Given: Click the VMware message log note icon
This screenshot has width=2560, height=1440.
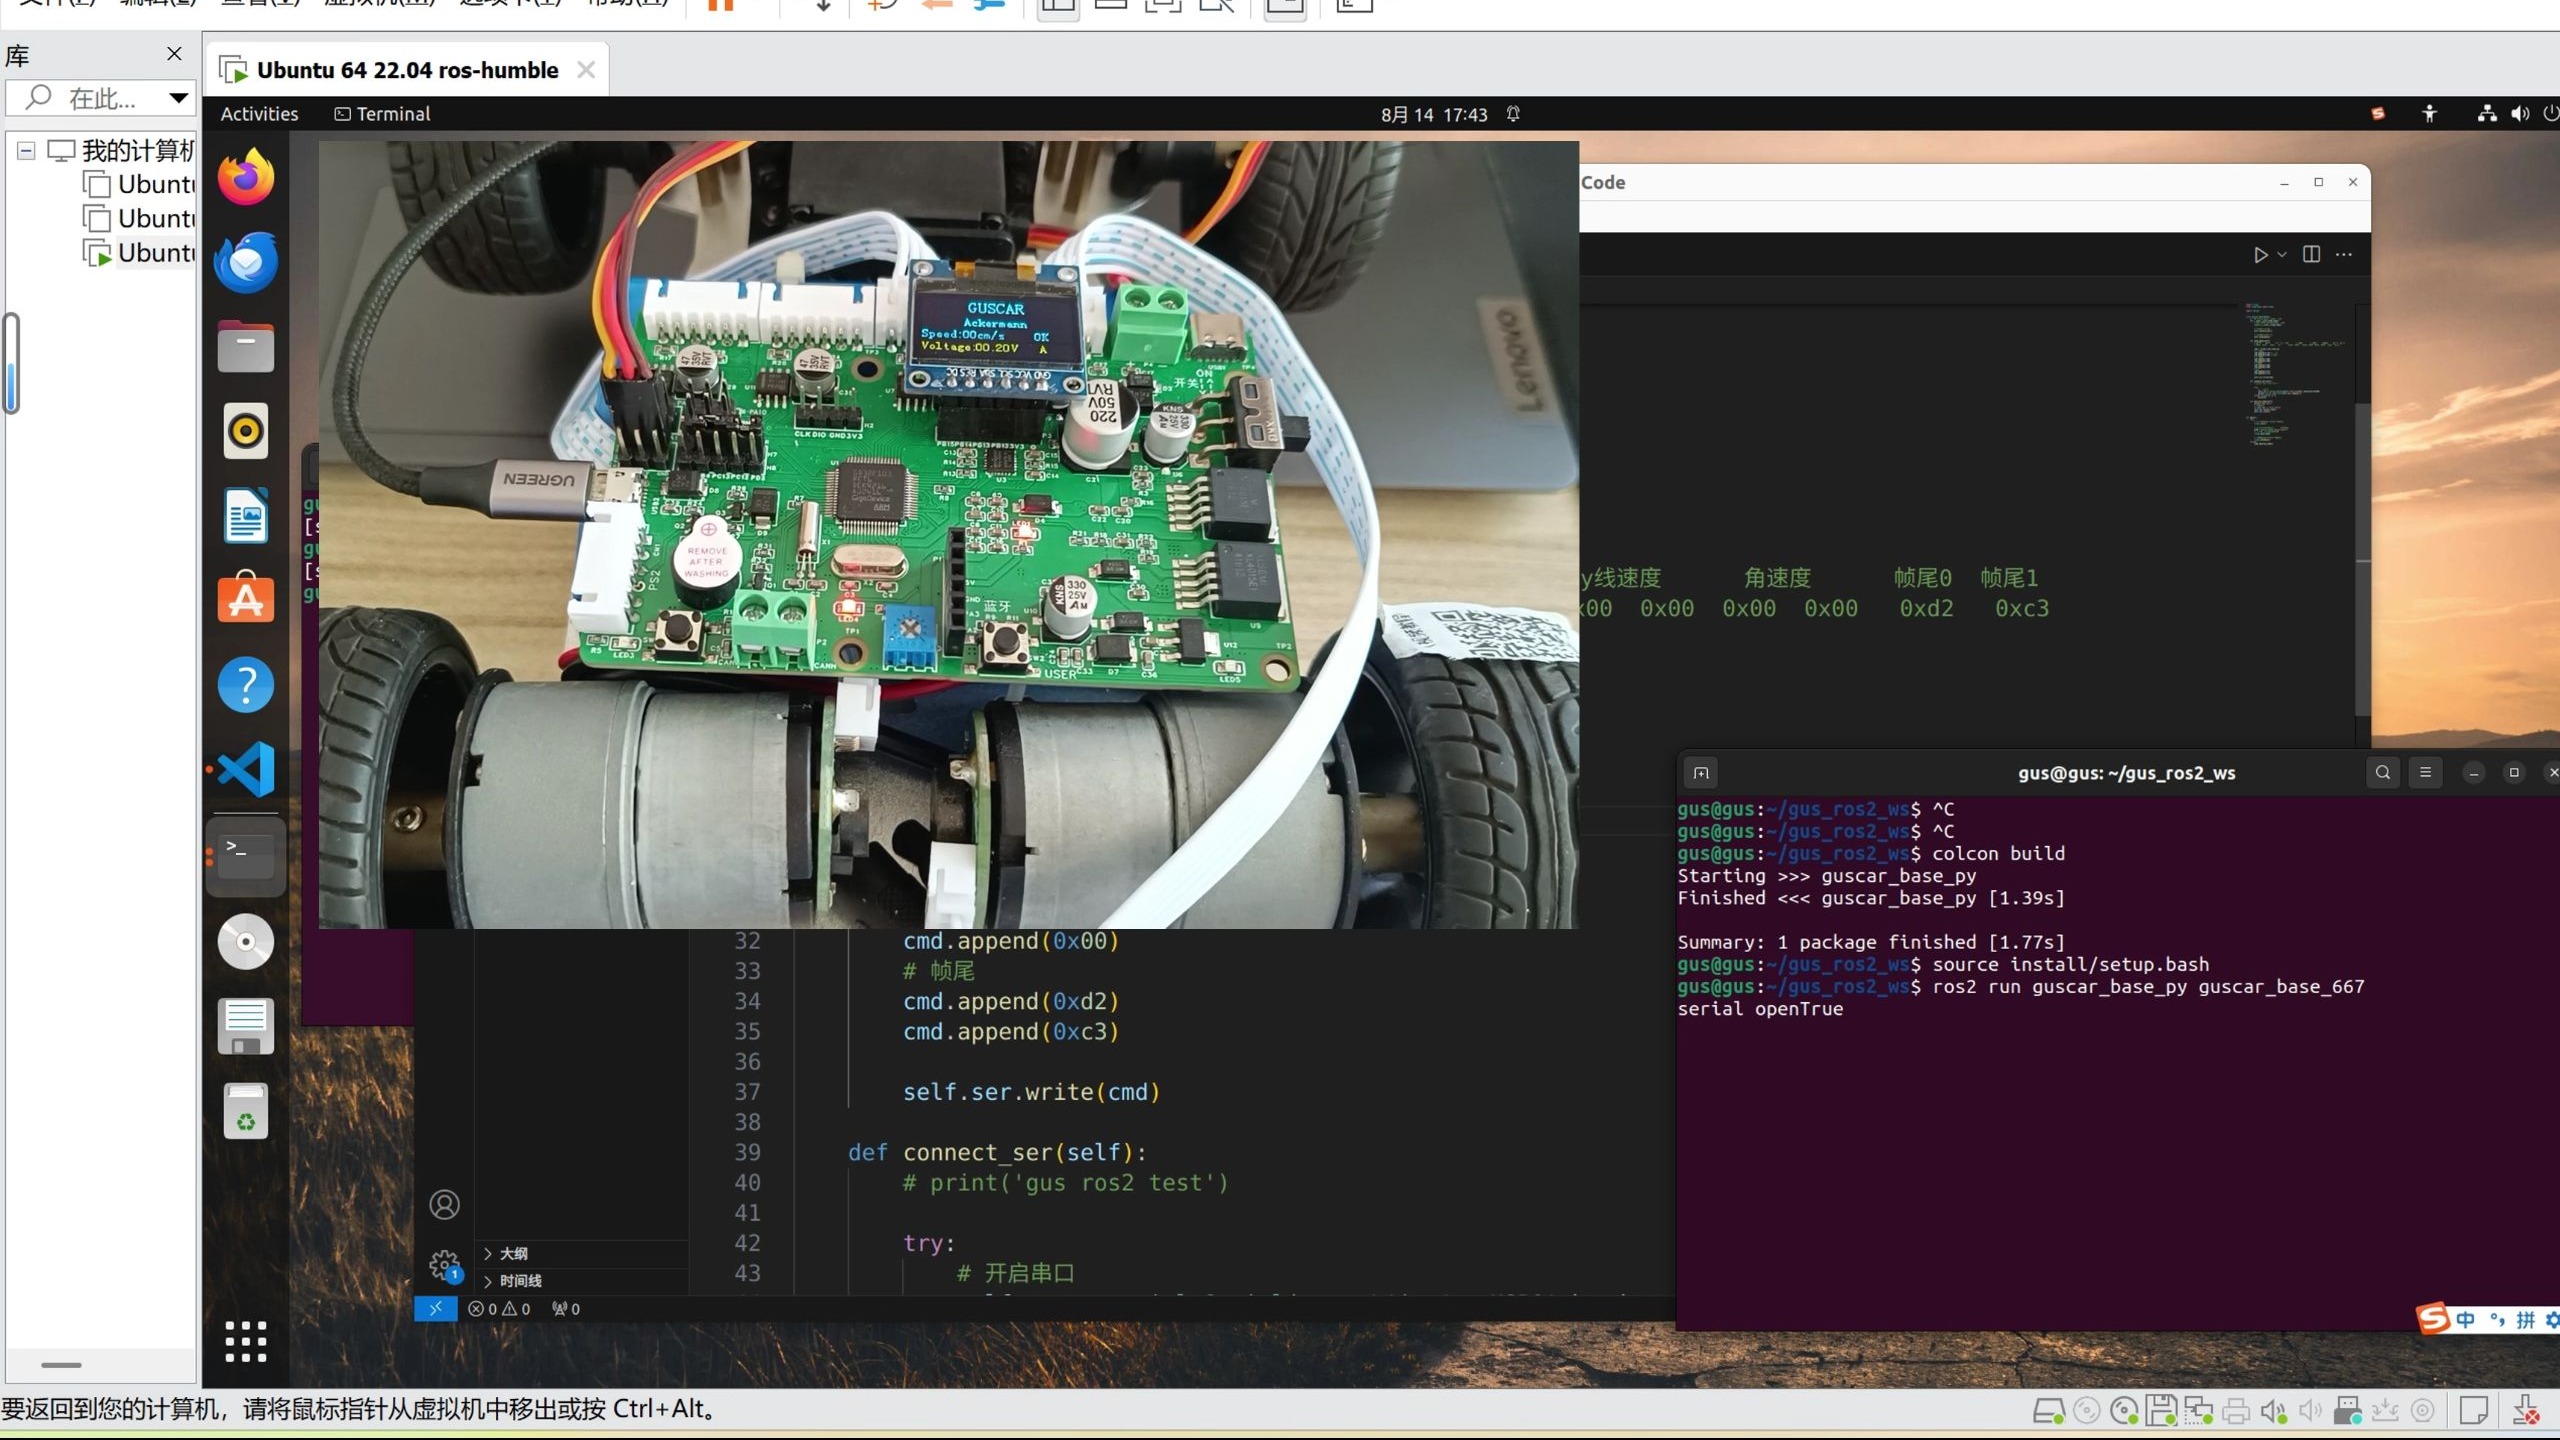Looking at the screenshot, I should (2474, 1411).
